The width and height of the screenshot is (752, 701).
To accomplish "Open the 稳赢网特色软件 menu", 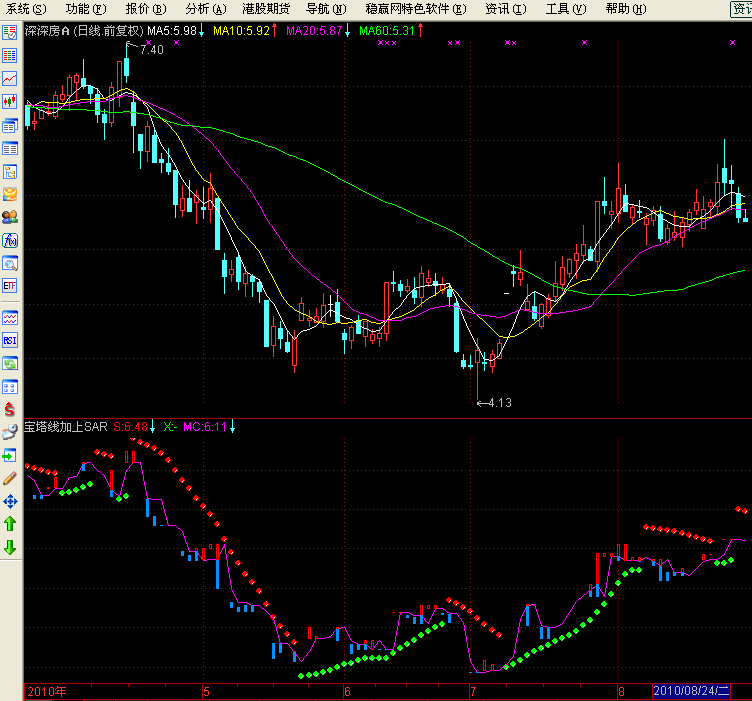I will (415, 9).
